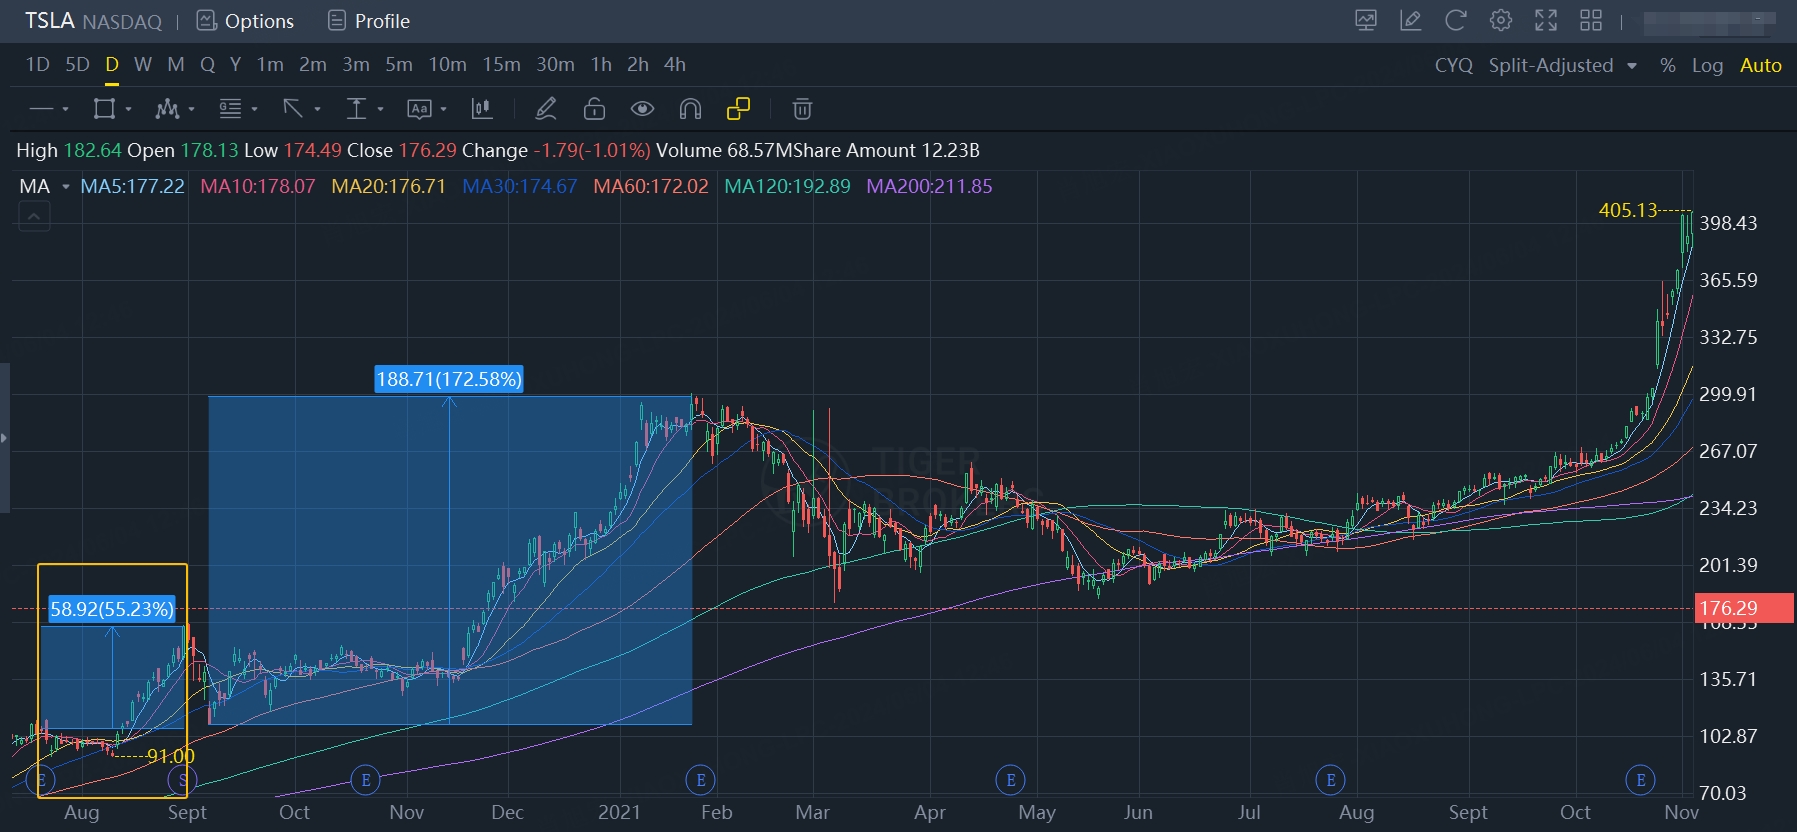Open the company Profile page
This screenshot has width=1797, height=832.
coord(369,21)
